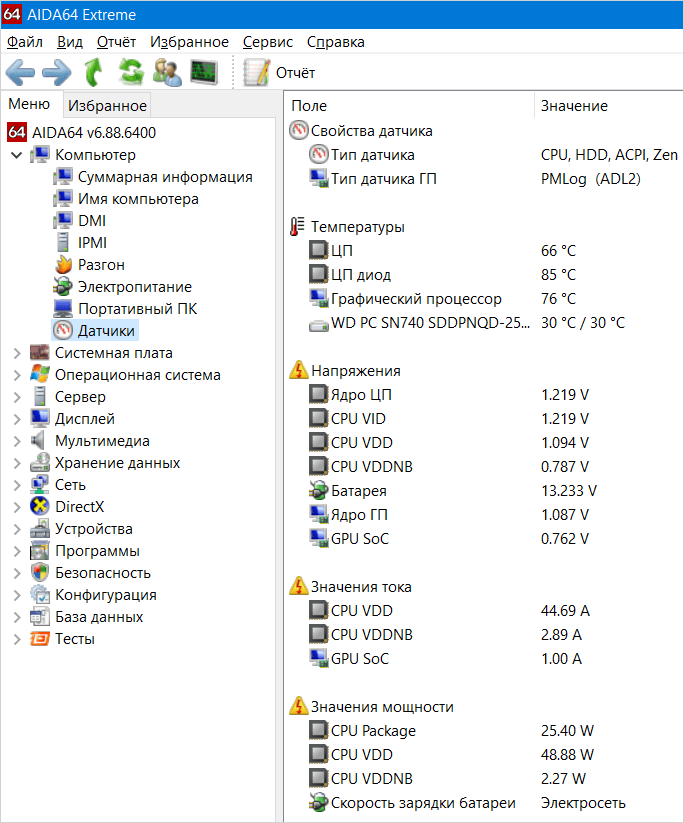Switch to the Избранное sidebar tab
684x823 pixels.
click(107, 105)
